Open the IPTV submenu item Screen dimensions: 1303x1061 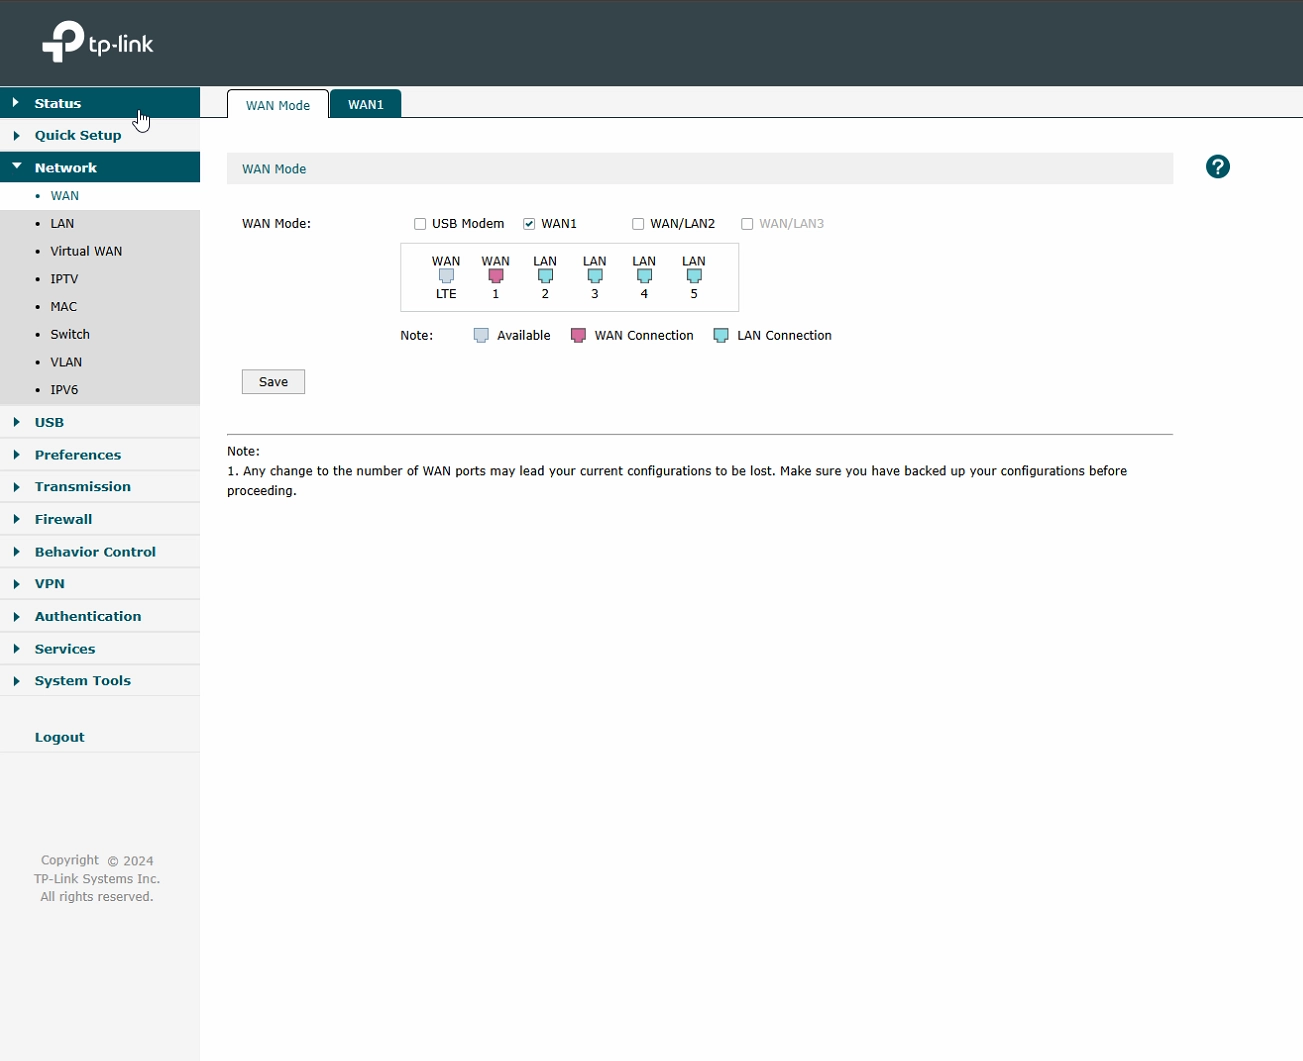64,279
